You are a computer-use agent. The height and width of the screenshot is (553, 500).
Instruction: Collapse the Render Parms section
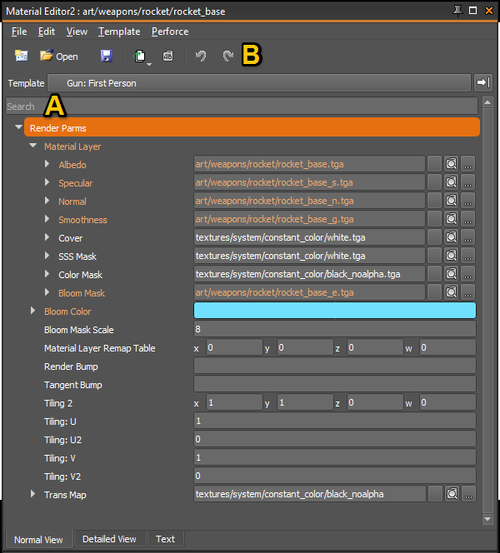point(19,127)
